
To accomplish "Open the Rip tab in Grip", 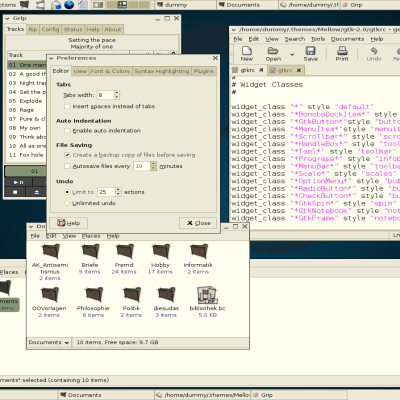I will click(33, 29).
